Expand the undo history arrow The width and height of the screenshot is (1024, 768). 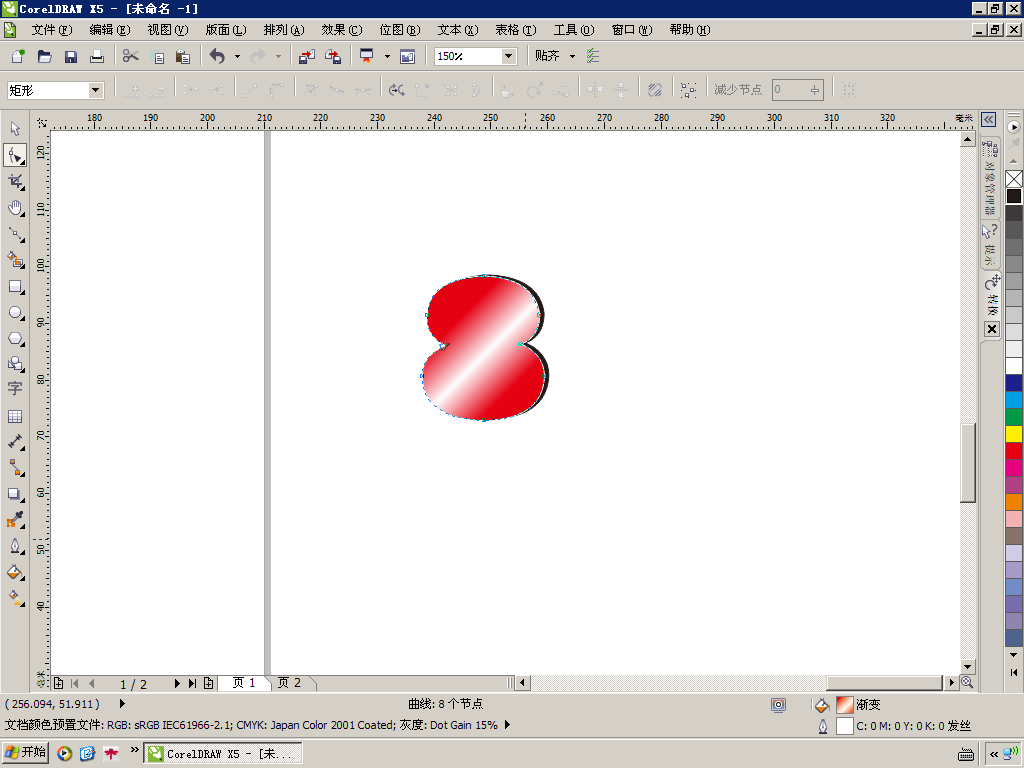(x=237, y=56)
